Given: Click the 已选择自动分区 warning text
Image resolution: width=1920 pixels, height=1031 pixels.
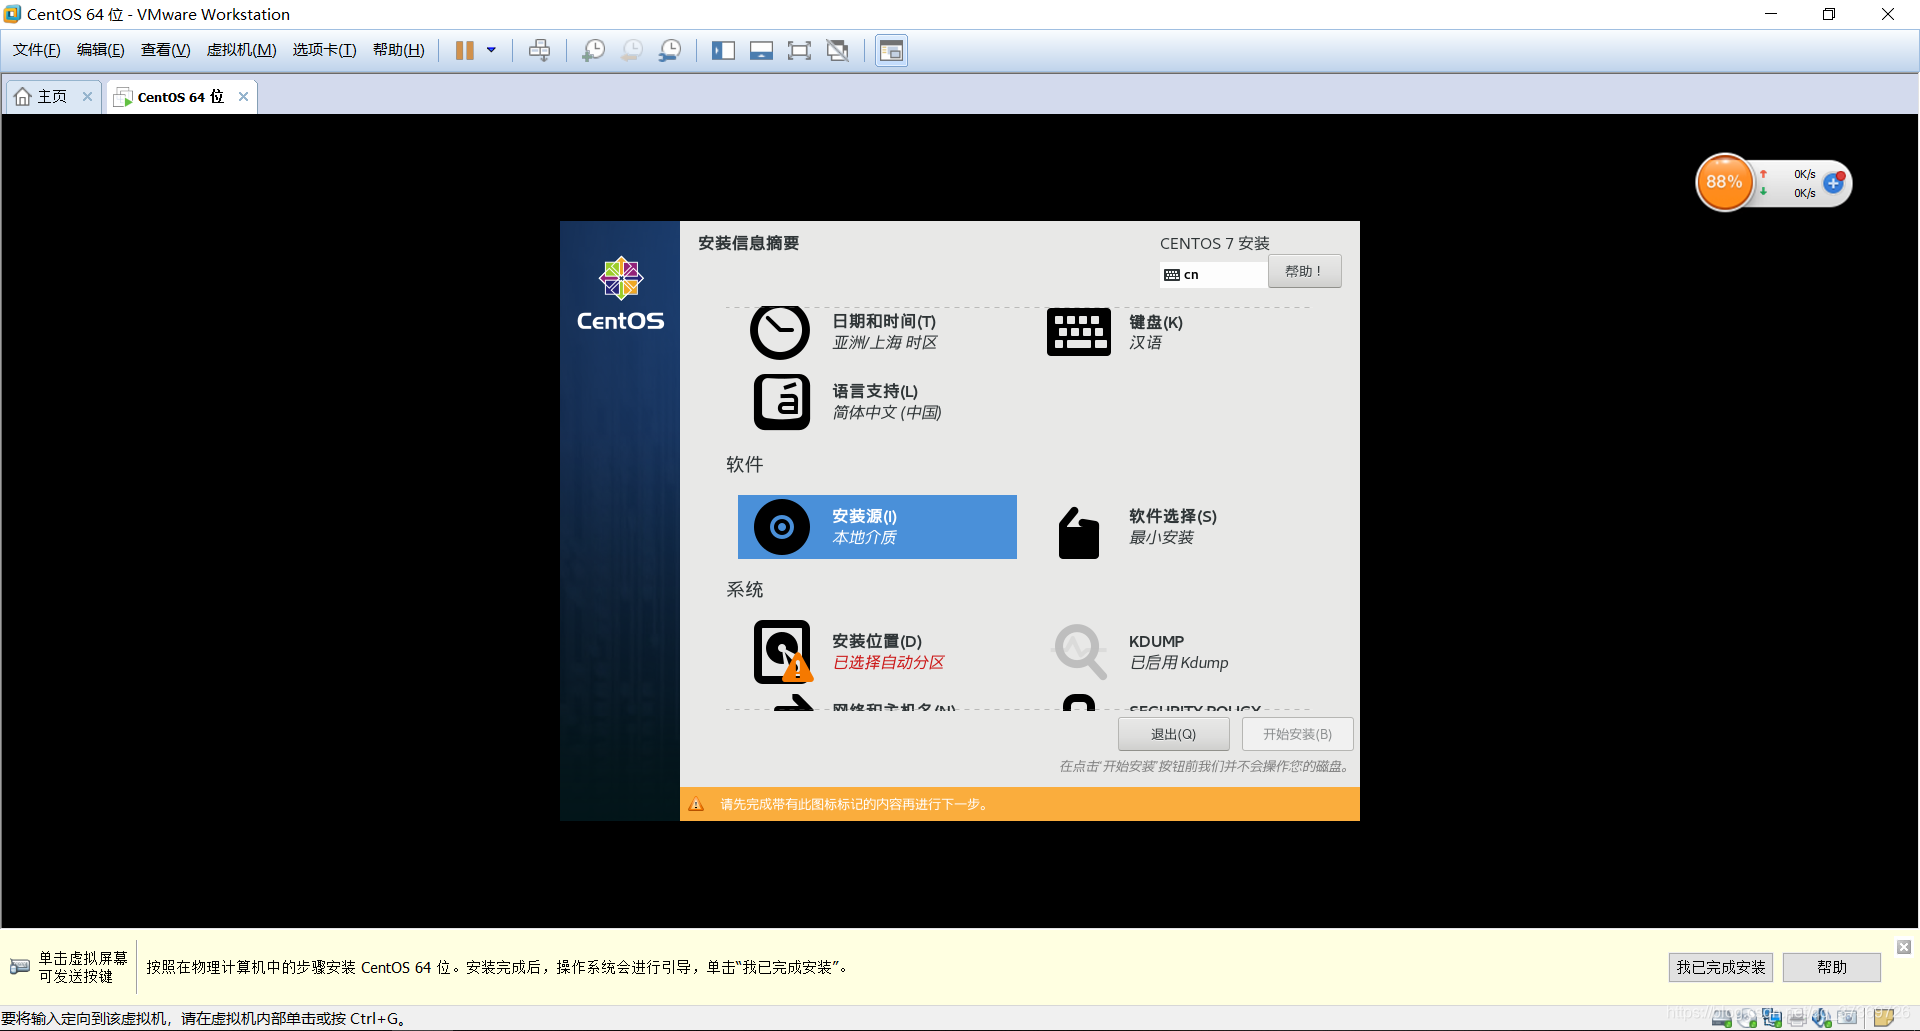Looking at the screenshot, I should [x=889, y=663].
